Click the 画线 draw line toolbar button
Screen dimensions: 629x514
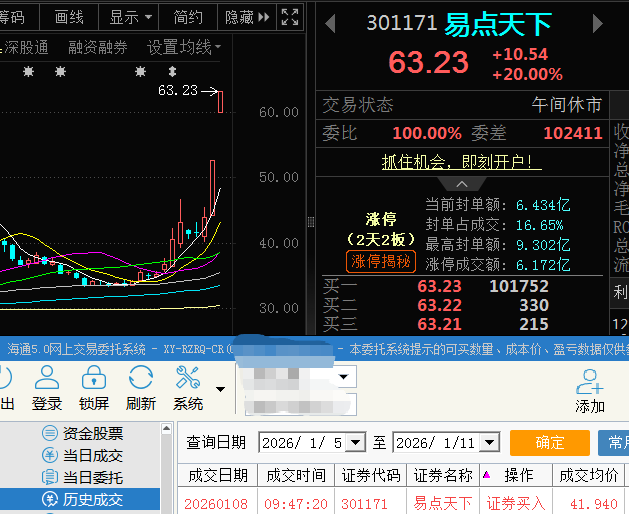(69, 17)
